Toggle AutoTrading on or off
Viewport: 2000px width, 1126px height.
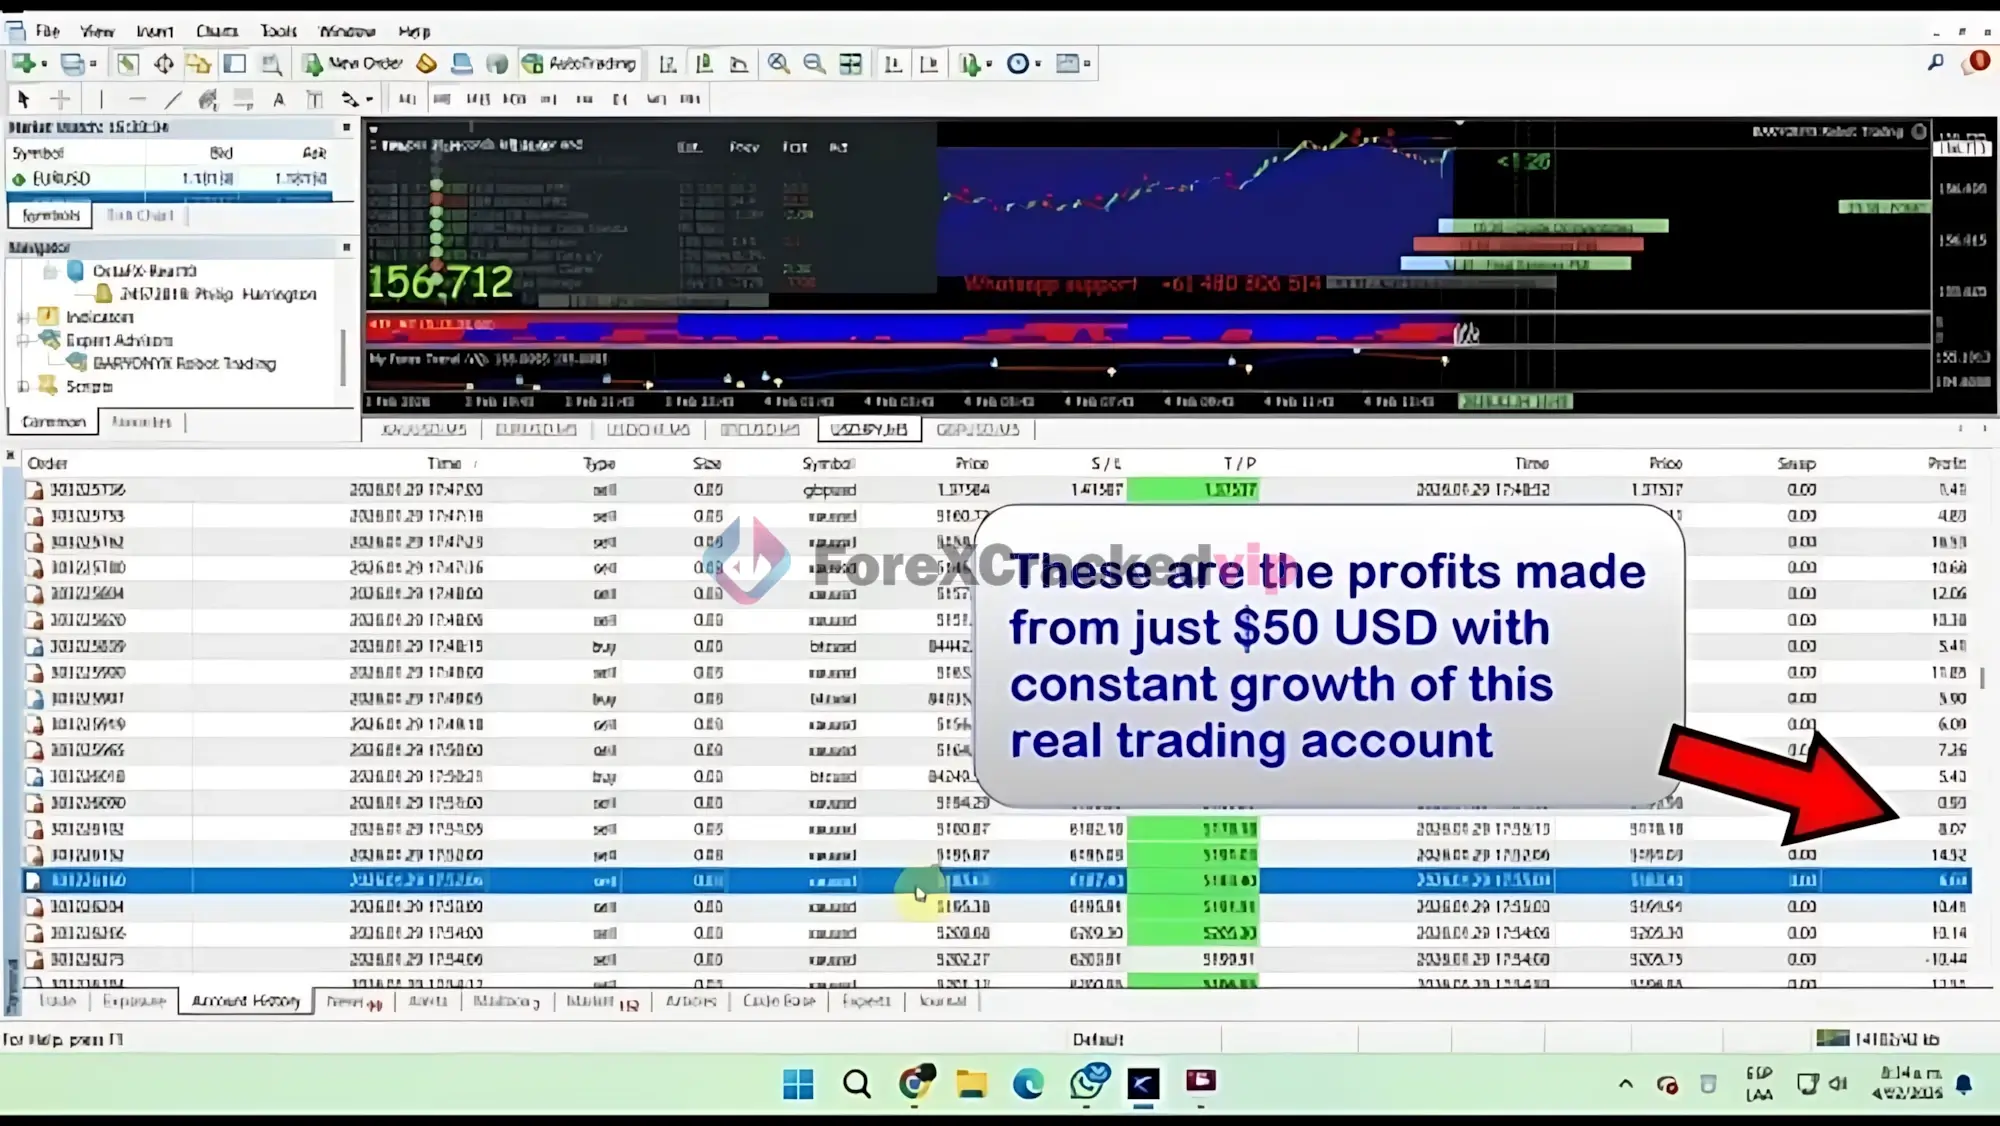pos(579,64)
